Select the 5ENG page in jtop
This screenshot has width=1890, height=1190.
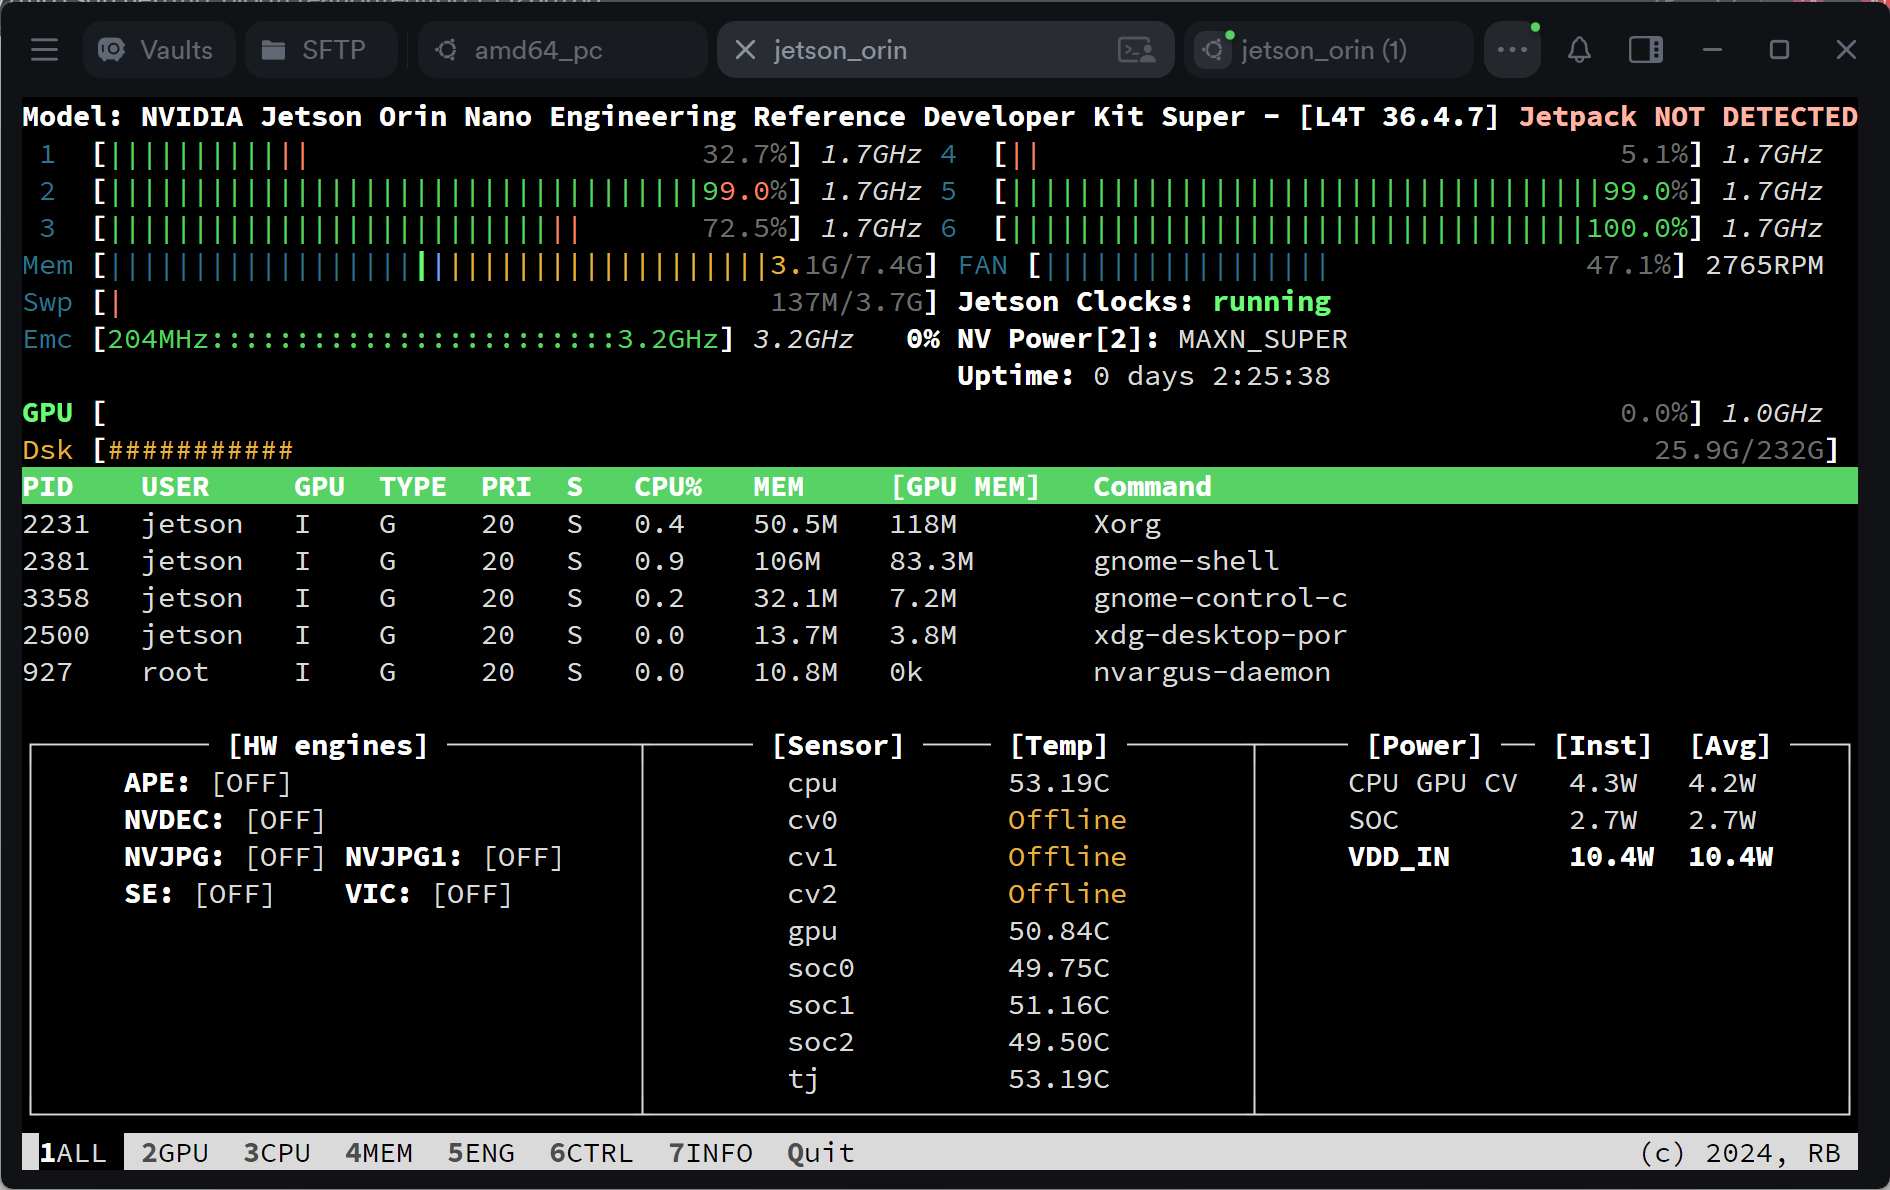(x=481, y=1153)
